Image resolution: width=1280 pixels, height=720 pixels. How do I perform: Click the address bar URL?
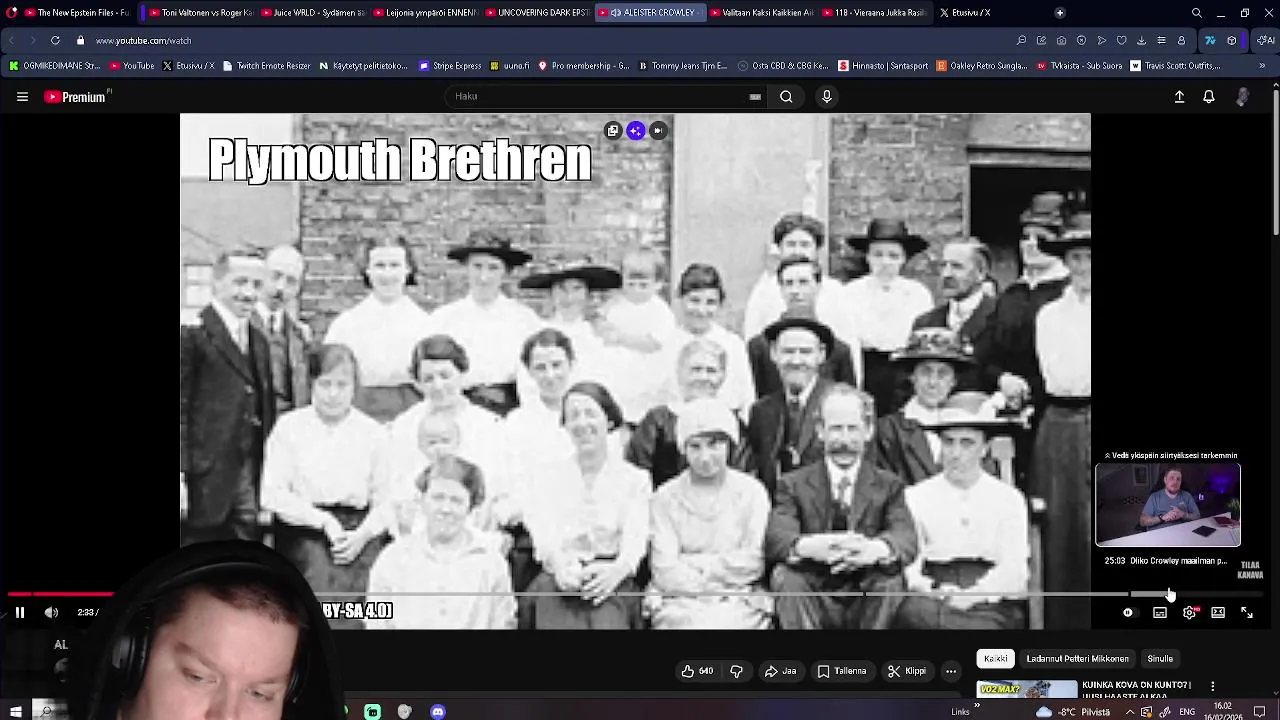tap(143, 41)
